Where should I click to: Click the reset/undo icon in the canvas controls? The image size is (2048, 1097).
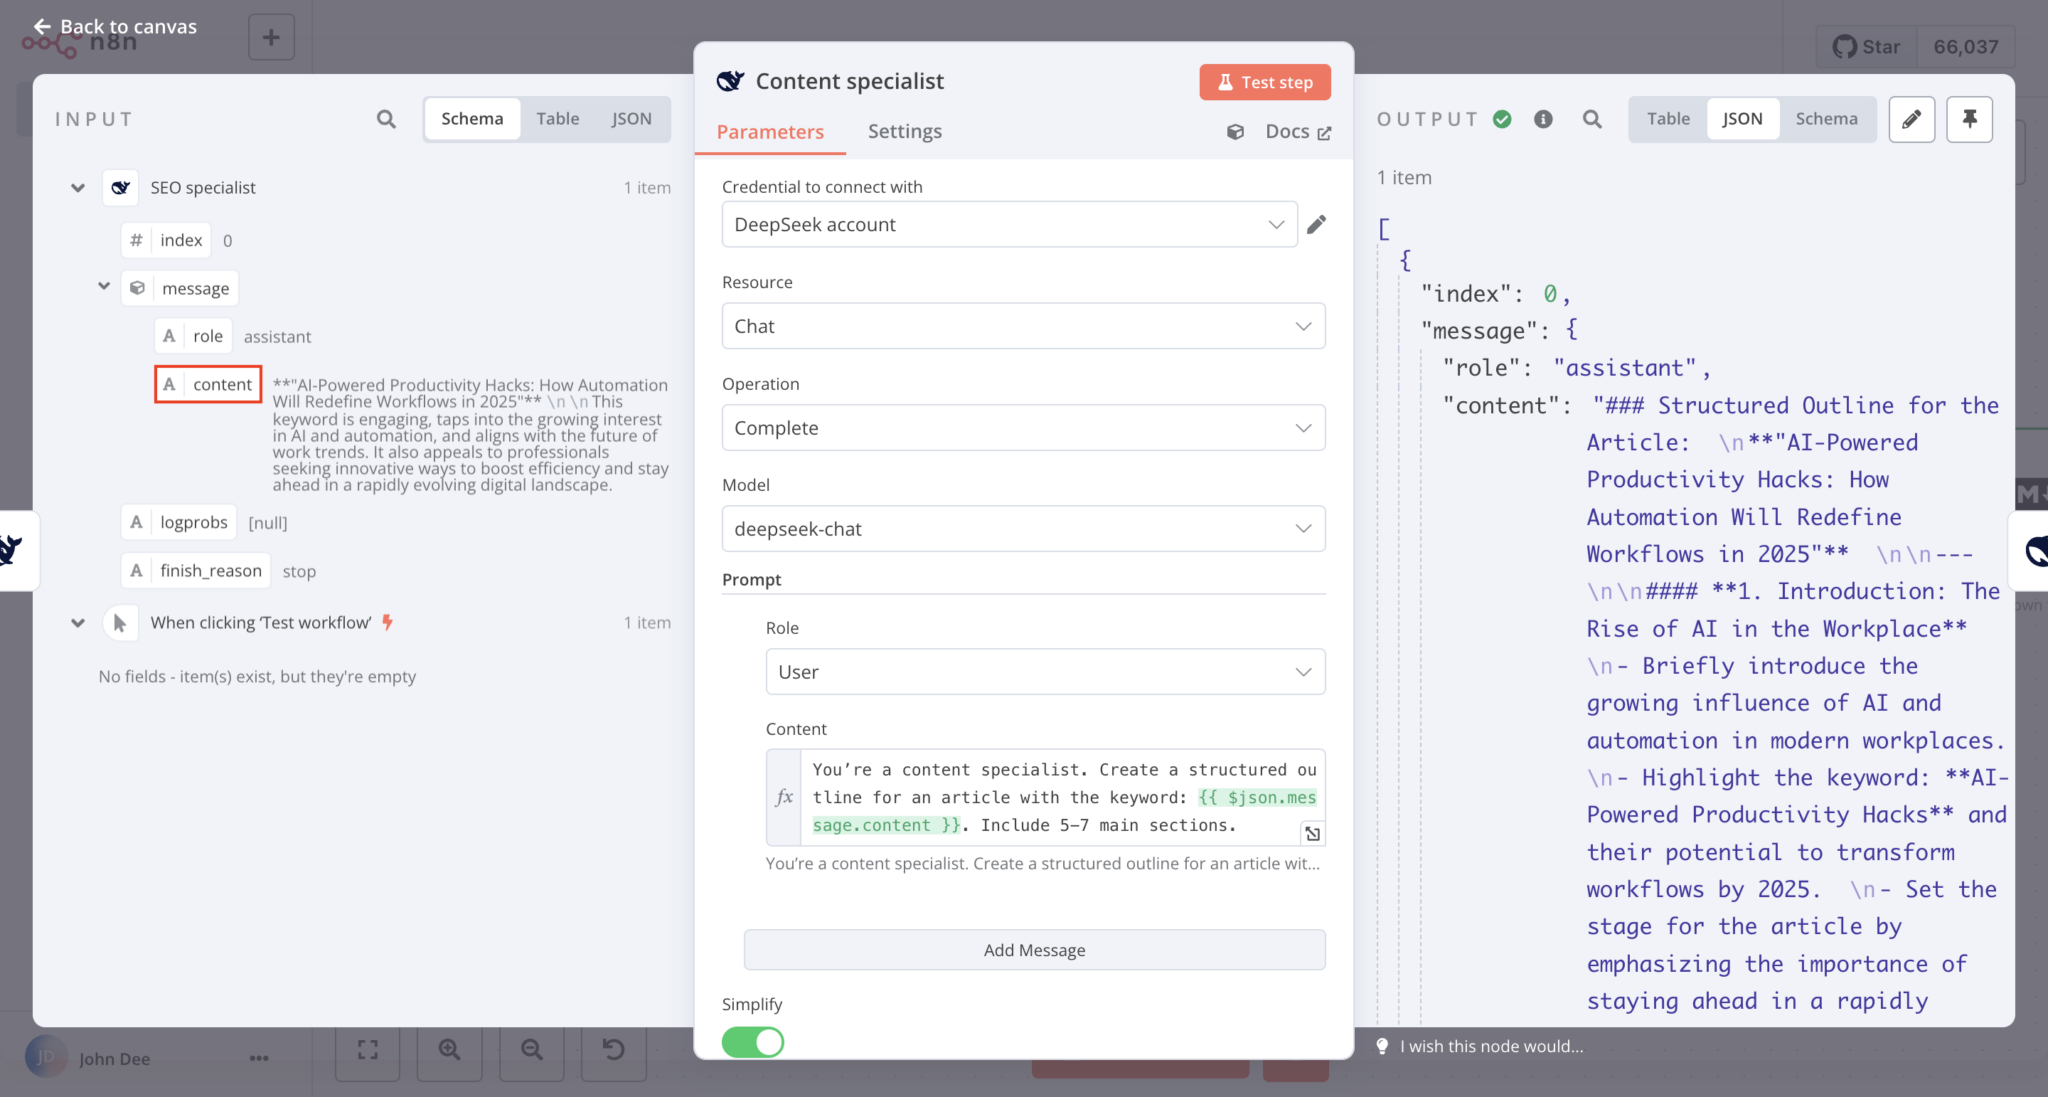(x=613, y=1050)
